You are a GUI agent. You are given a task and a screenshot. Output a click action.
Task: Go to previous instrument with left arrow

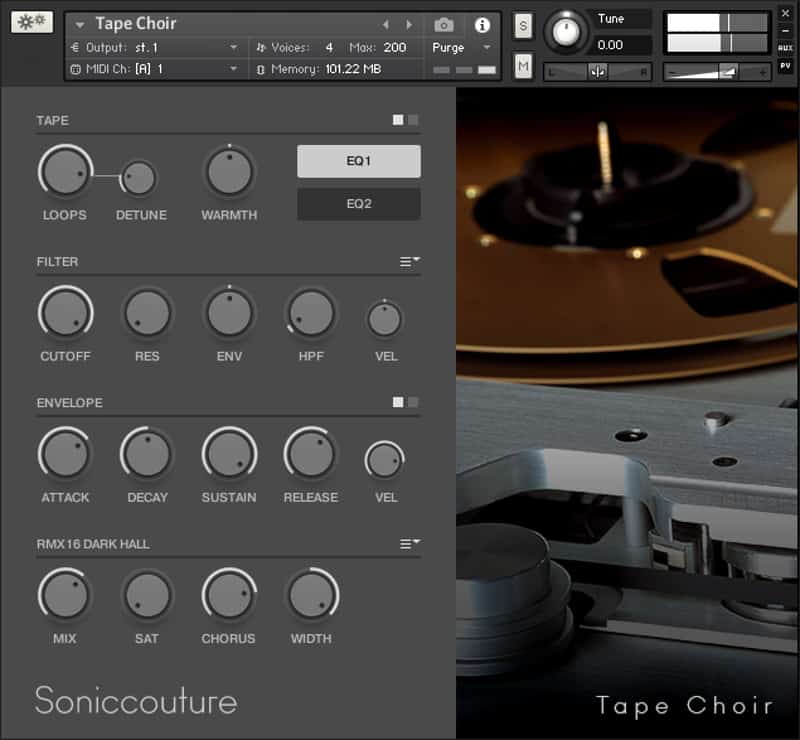click(386, 25)
